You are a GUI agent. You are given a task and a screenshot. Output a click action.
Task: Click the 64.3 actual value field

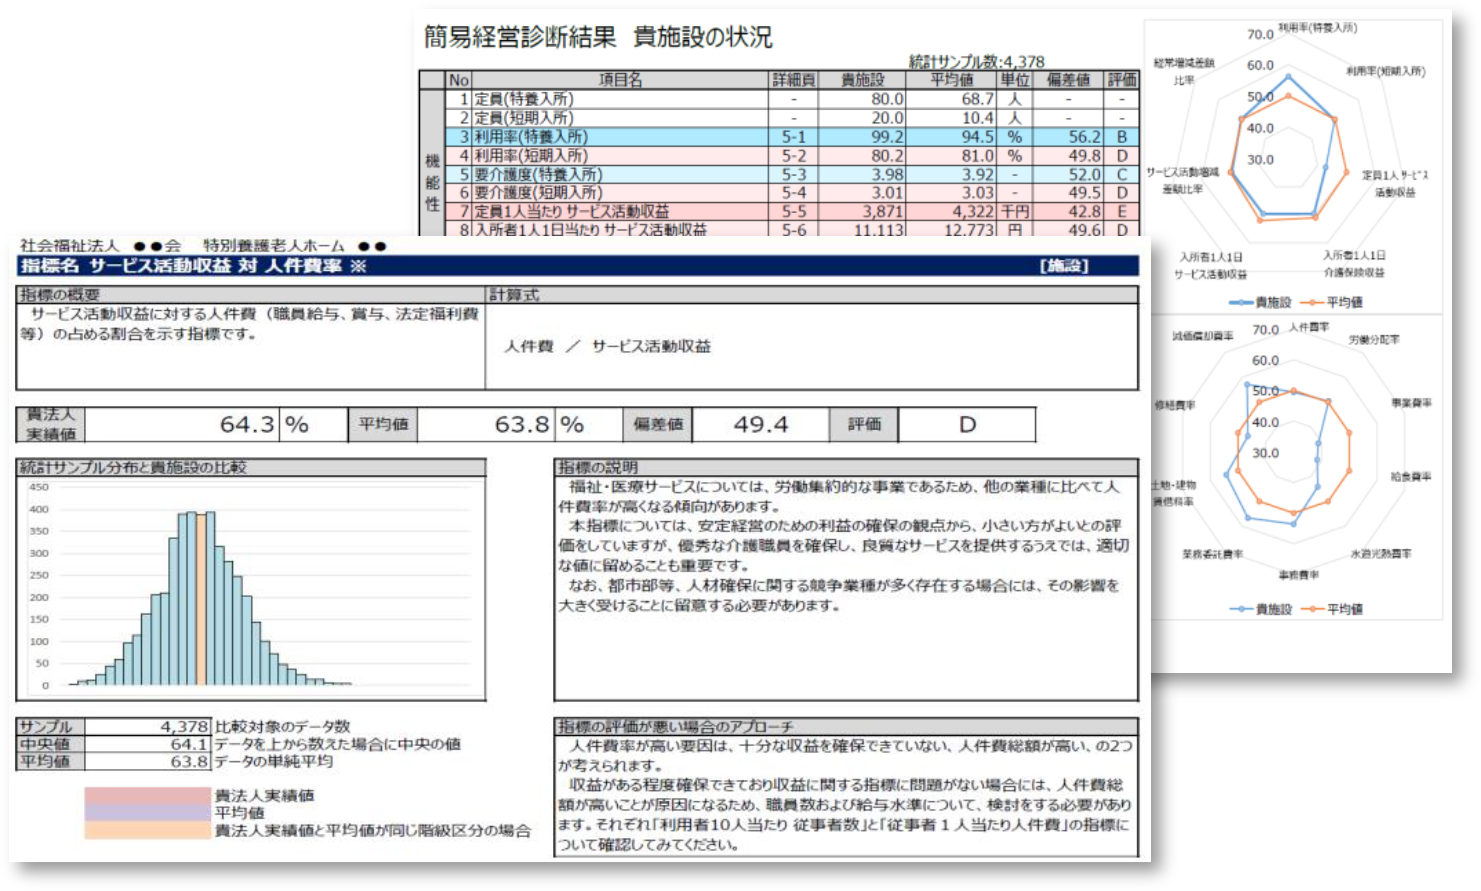[x=182, y=424]
